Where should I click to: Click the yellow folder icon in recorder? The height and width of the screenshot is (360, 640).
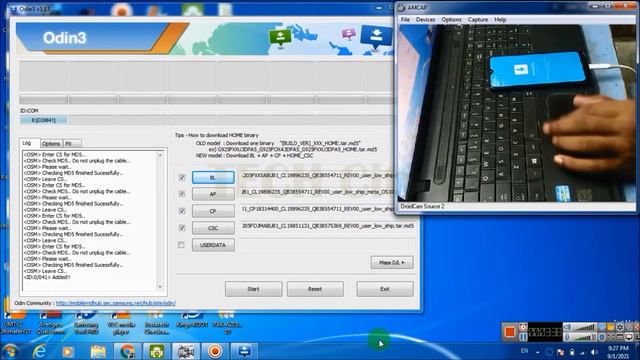point(611,327)
